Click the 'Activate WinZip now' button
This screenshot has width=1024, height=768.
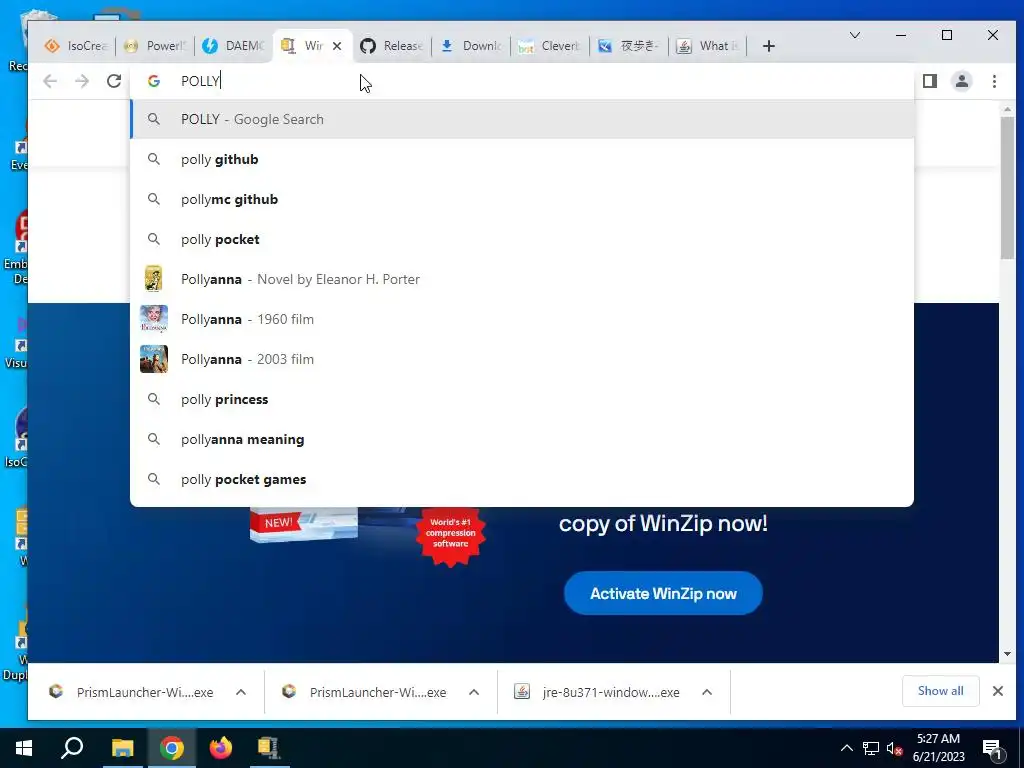point(663,593)
